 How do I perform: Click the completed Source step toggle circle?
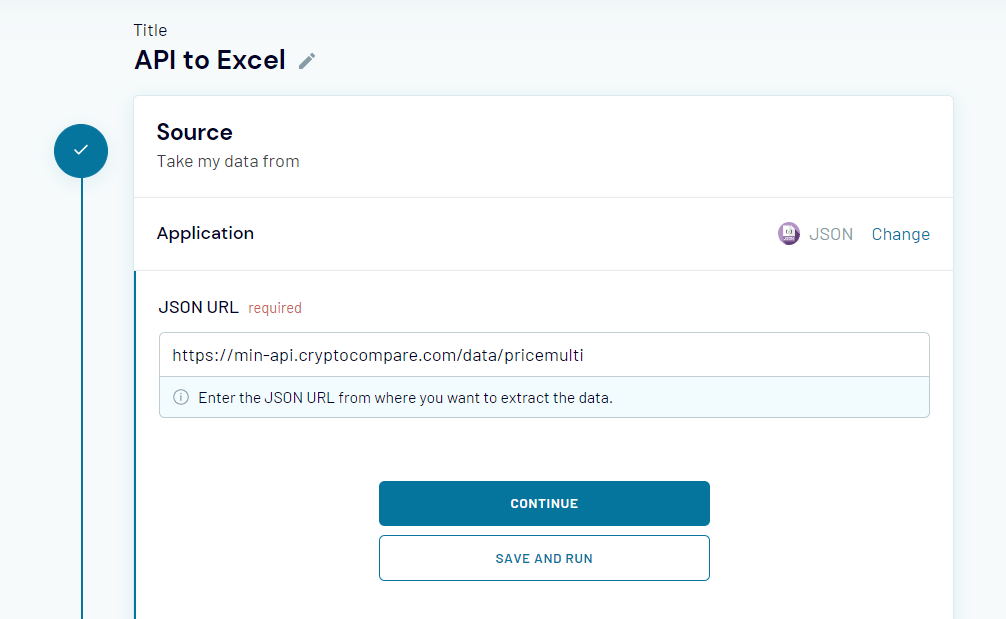80,150
